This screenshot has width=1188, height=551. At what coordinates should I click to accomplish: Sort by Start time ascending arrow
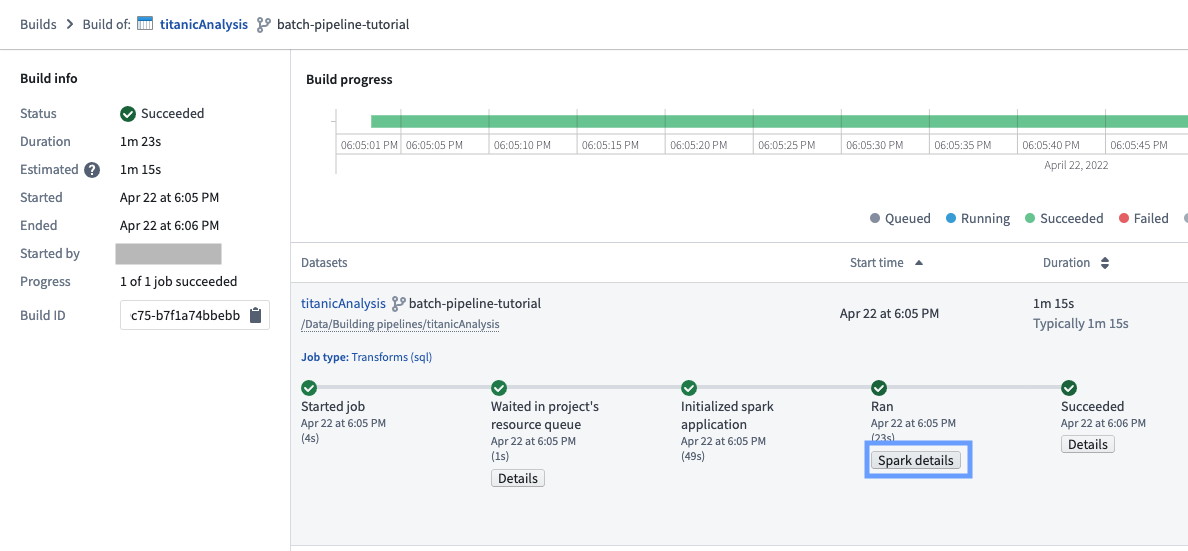tap(919, 263)
